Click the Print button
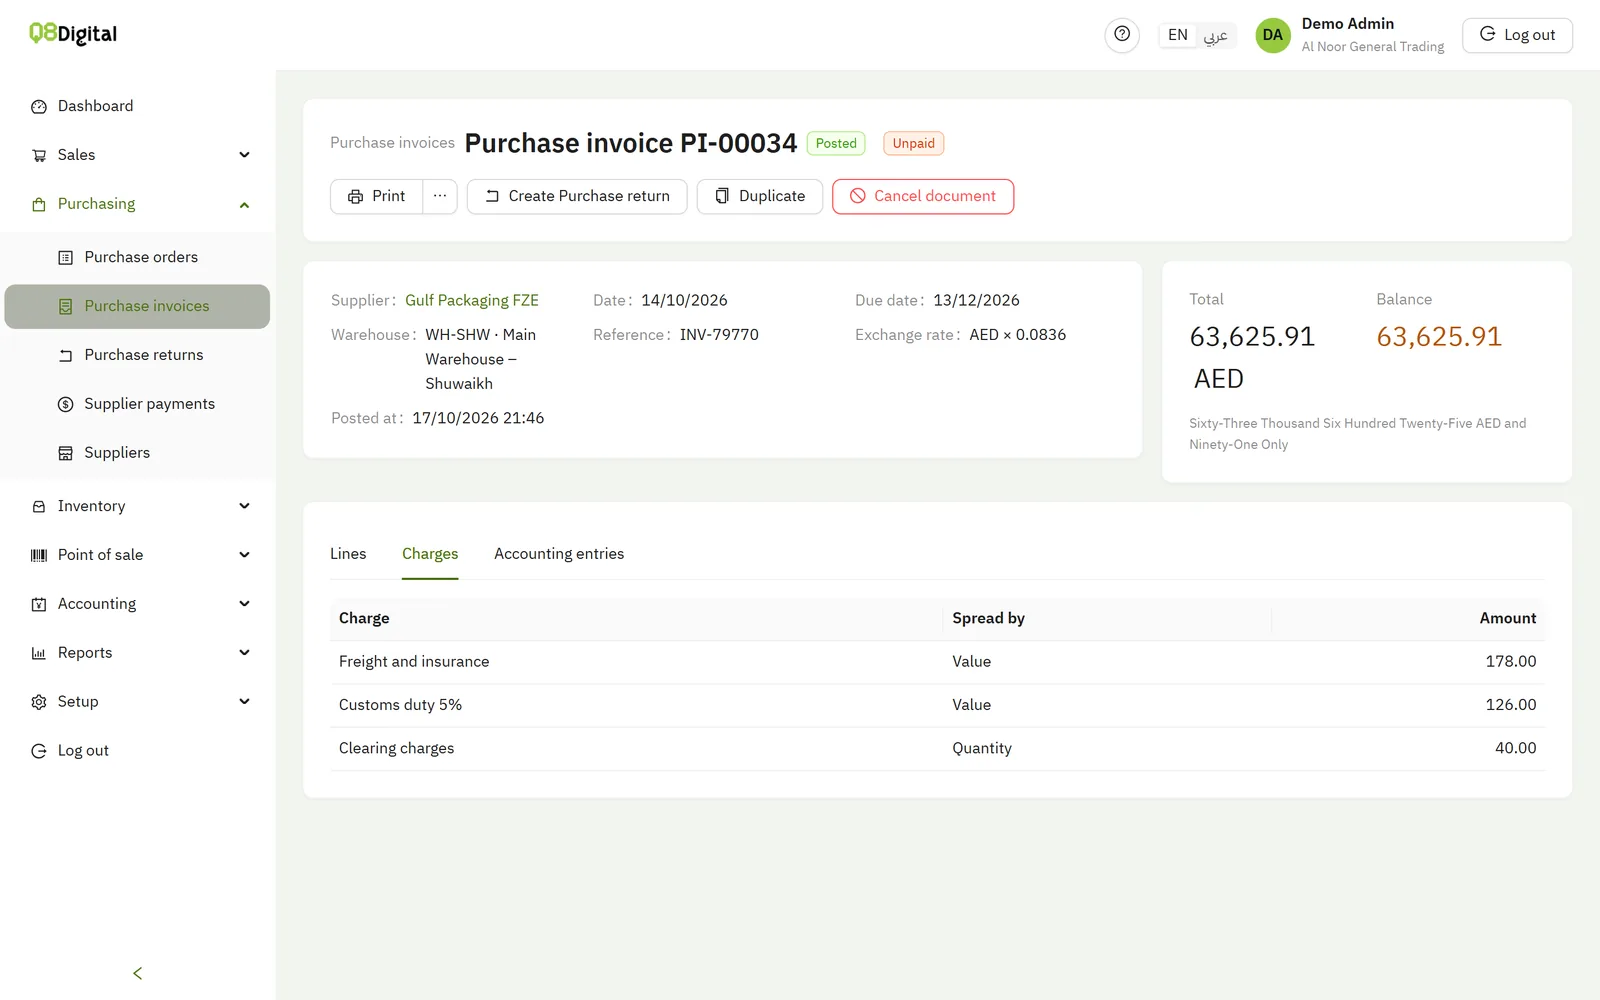 (377, 196)
